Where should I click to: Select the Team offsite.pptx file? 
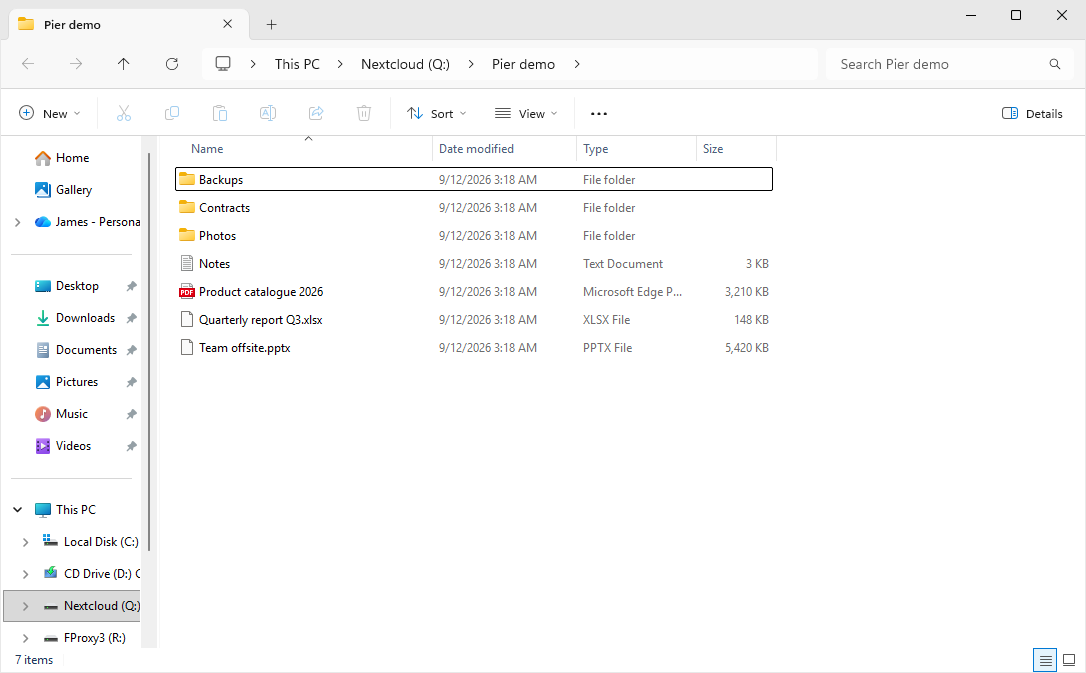[x=474, y=348]
